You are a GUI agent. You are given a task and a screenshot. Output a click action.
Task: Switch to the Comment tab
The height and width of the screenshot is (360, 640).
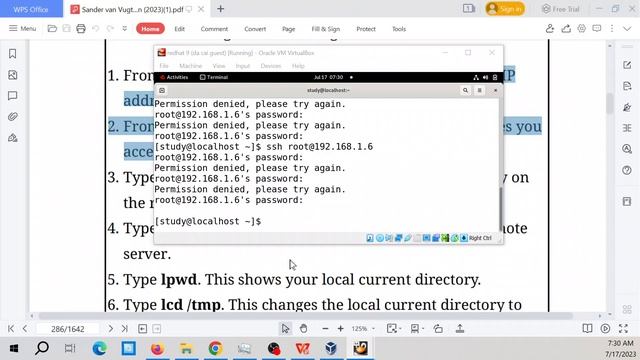click(214, 29)
